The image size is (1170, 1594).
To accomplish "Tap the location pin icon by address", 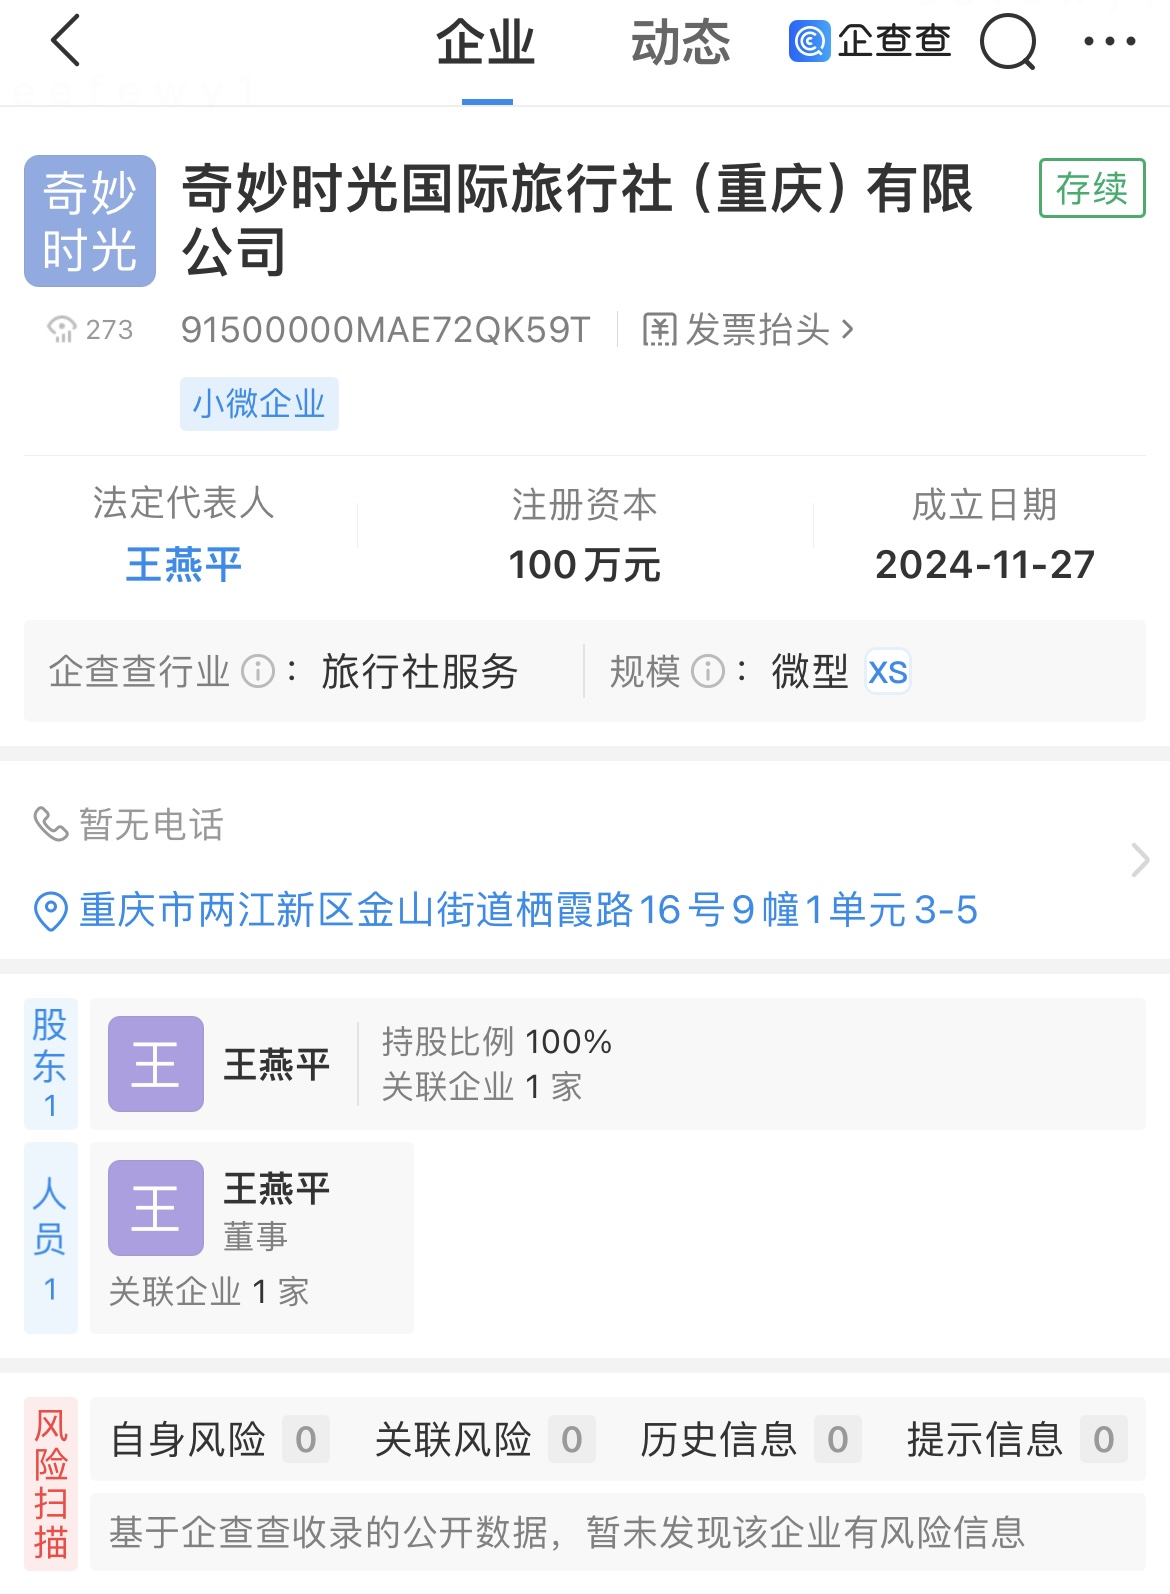I will click(x=50, y=911).
